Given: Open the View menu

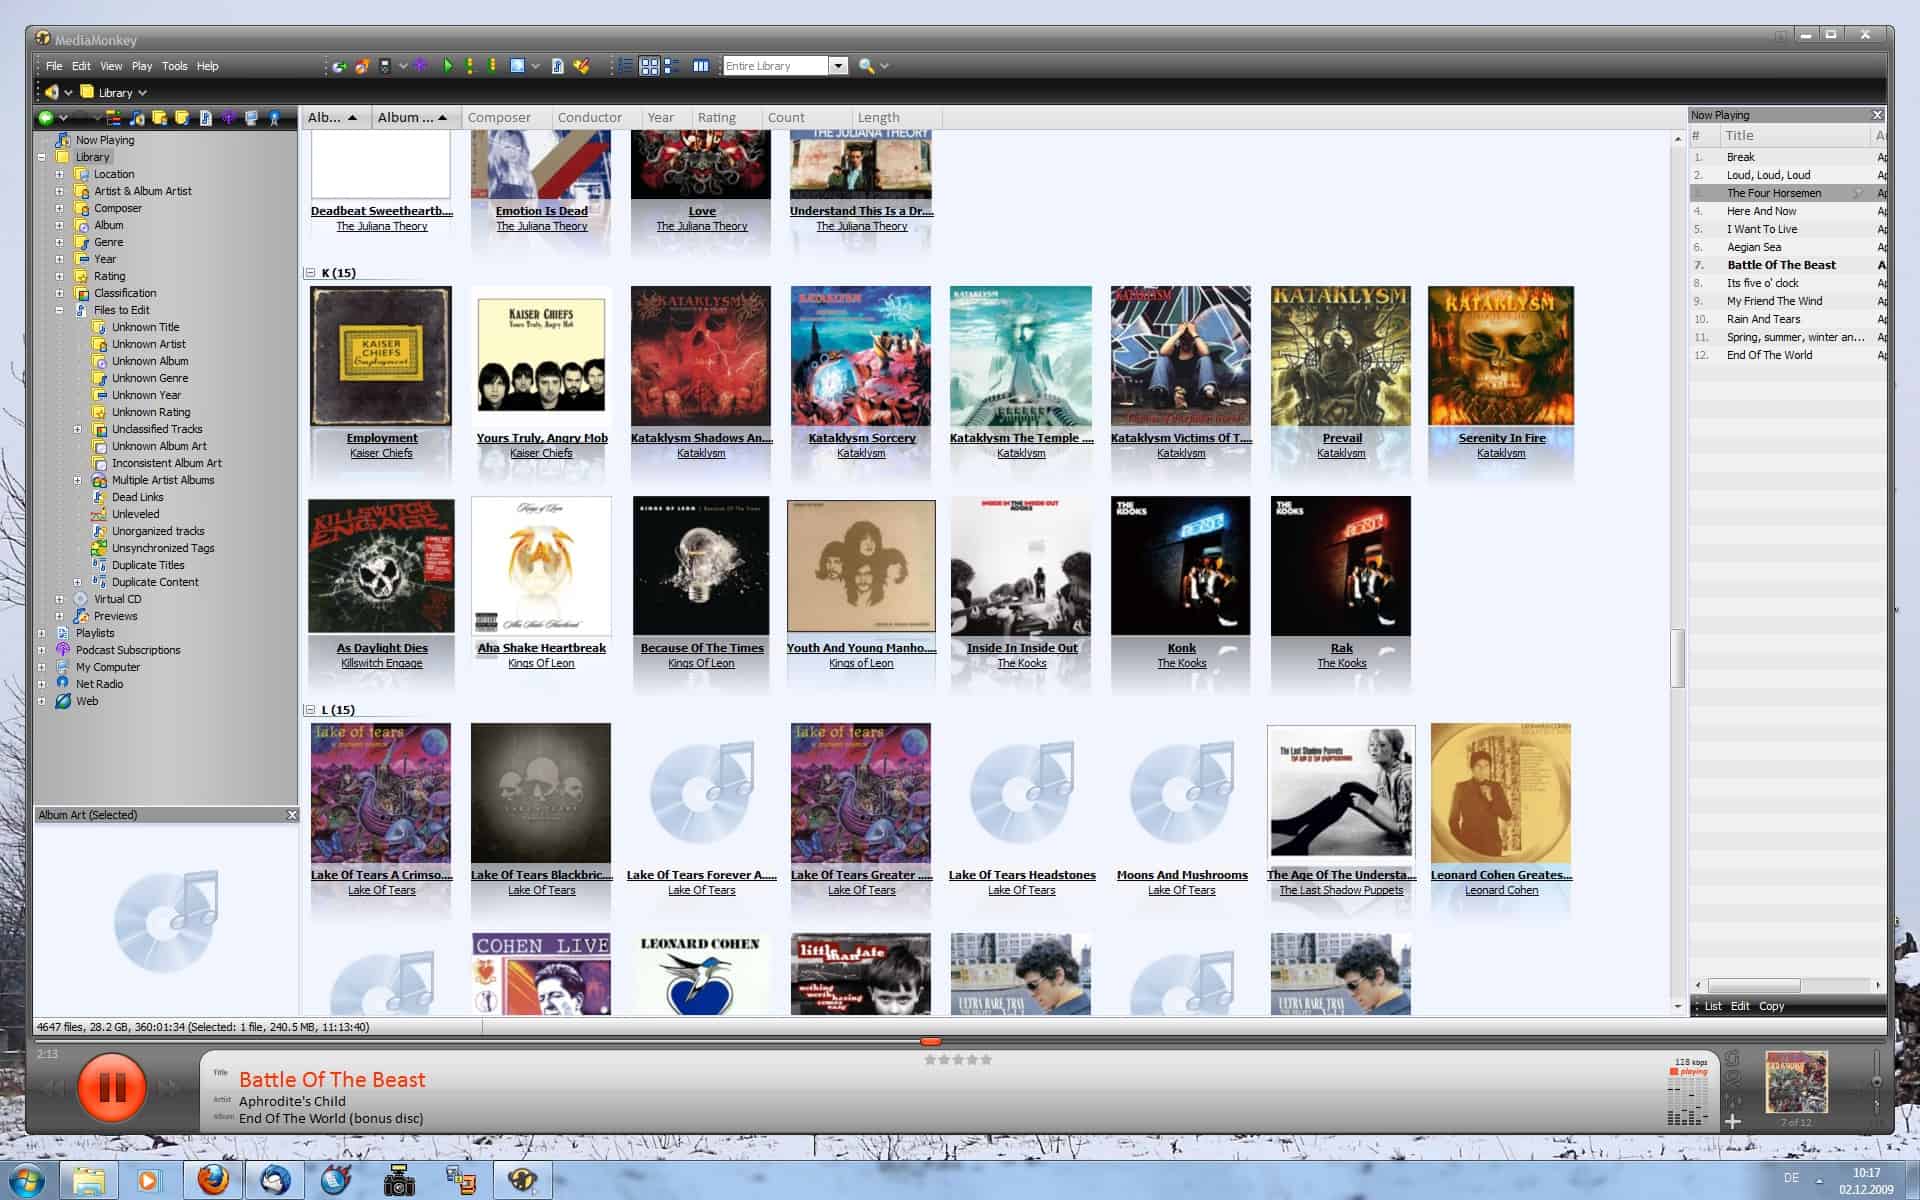Looking at the screenshot, I should pyautogui.click(x=113, y=65).
